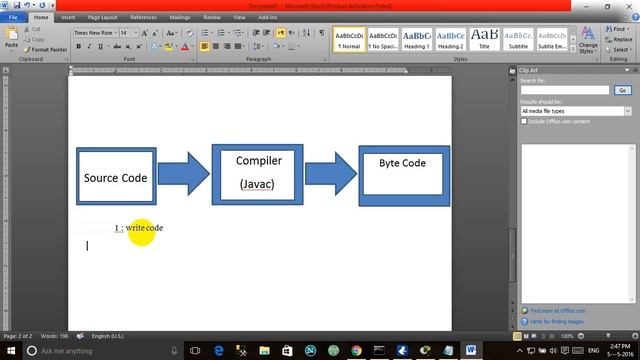Click the Shrink Font button

pyautogui.click(x=155, y=33)
